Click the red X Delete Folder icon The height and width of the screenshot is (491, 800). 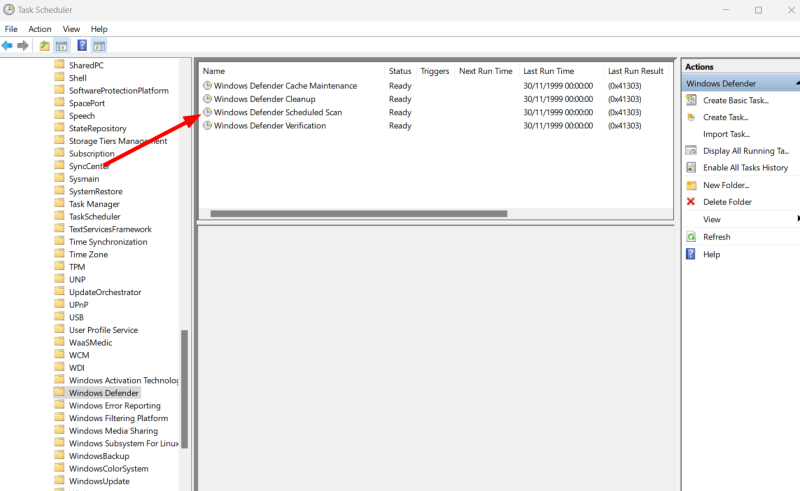(691, 202)
